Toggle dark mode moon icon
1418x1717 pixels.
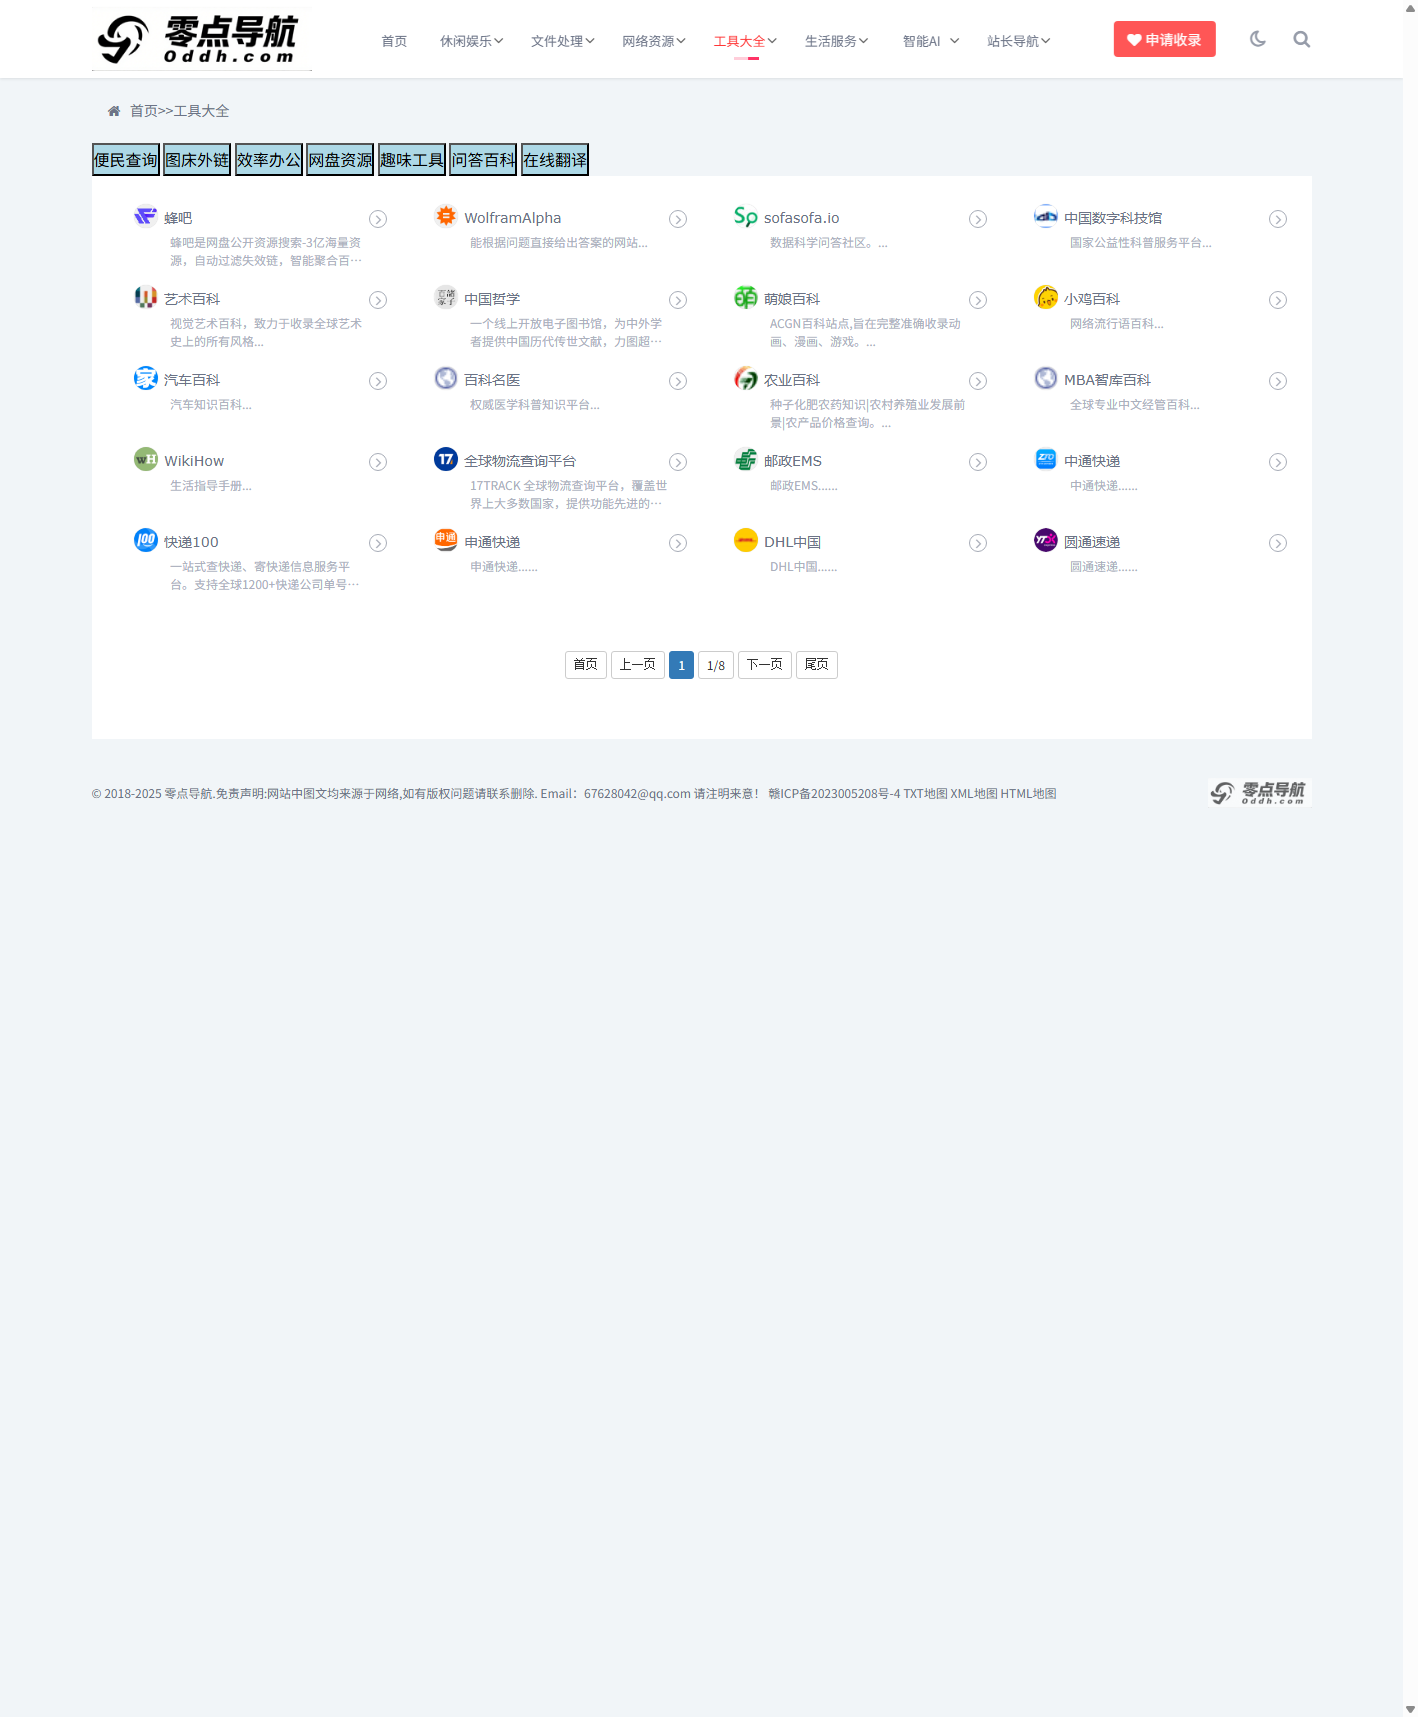1257,40
